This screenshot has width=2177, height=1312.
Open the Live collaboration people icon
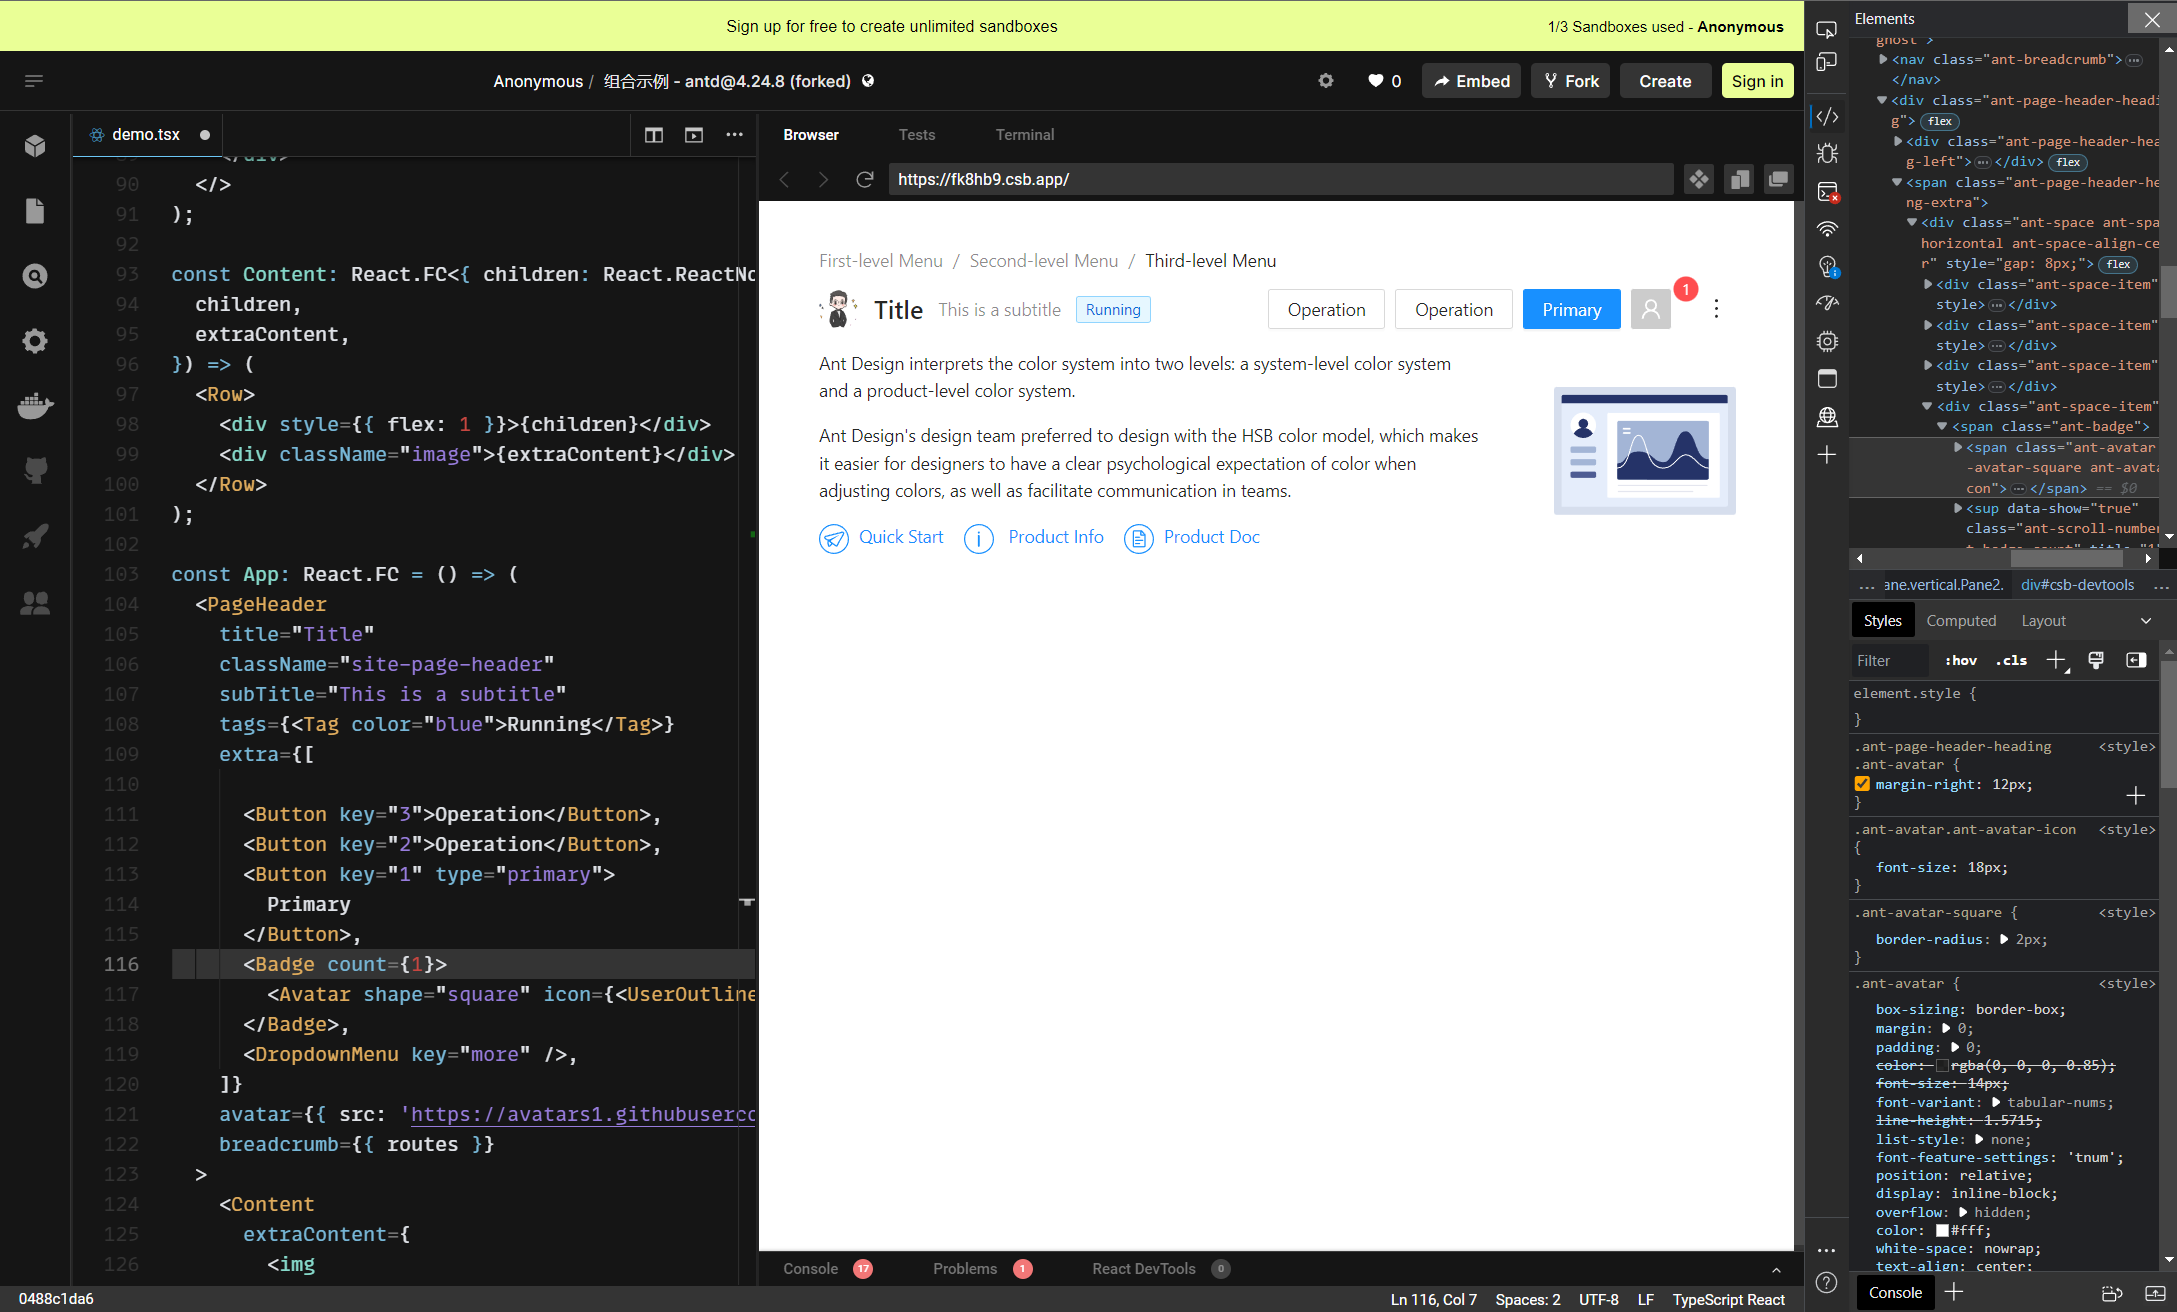pyautogui.click(x=35, y=602)
